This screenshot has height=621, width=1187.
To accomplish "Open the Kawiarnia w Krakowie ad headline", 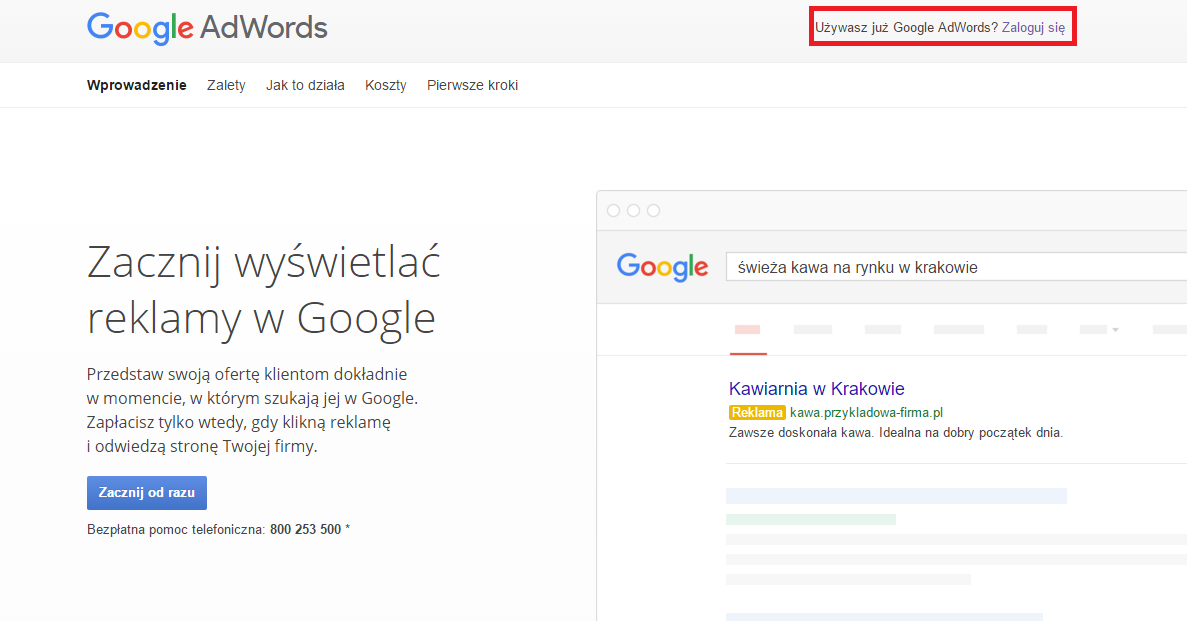I will [816, 389].
